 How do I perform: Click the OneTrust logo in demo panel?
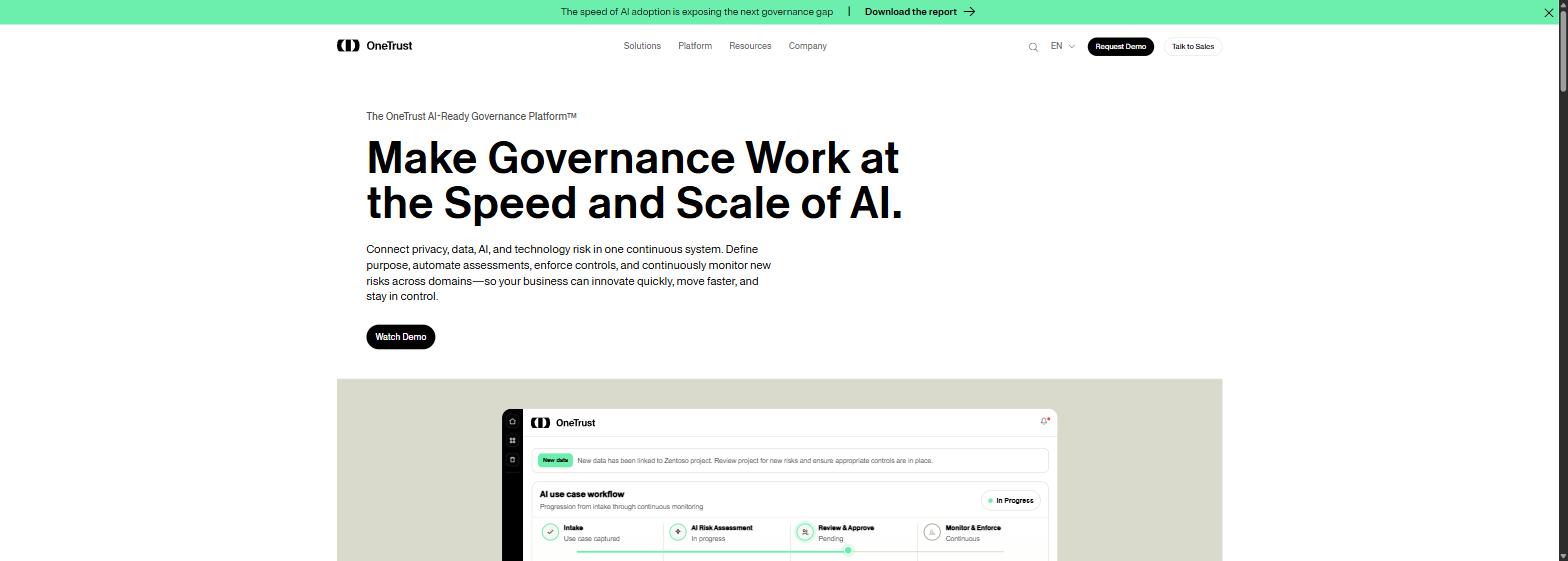coord(563,423)
